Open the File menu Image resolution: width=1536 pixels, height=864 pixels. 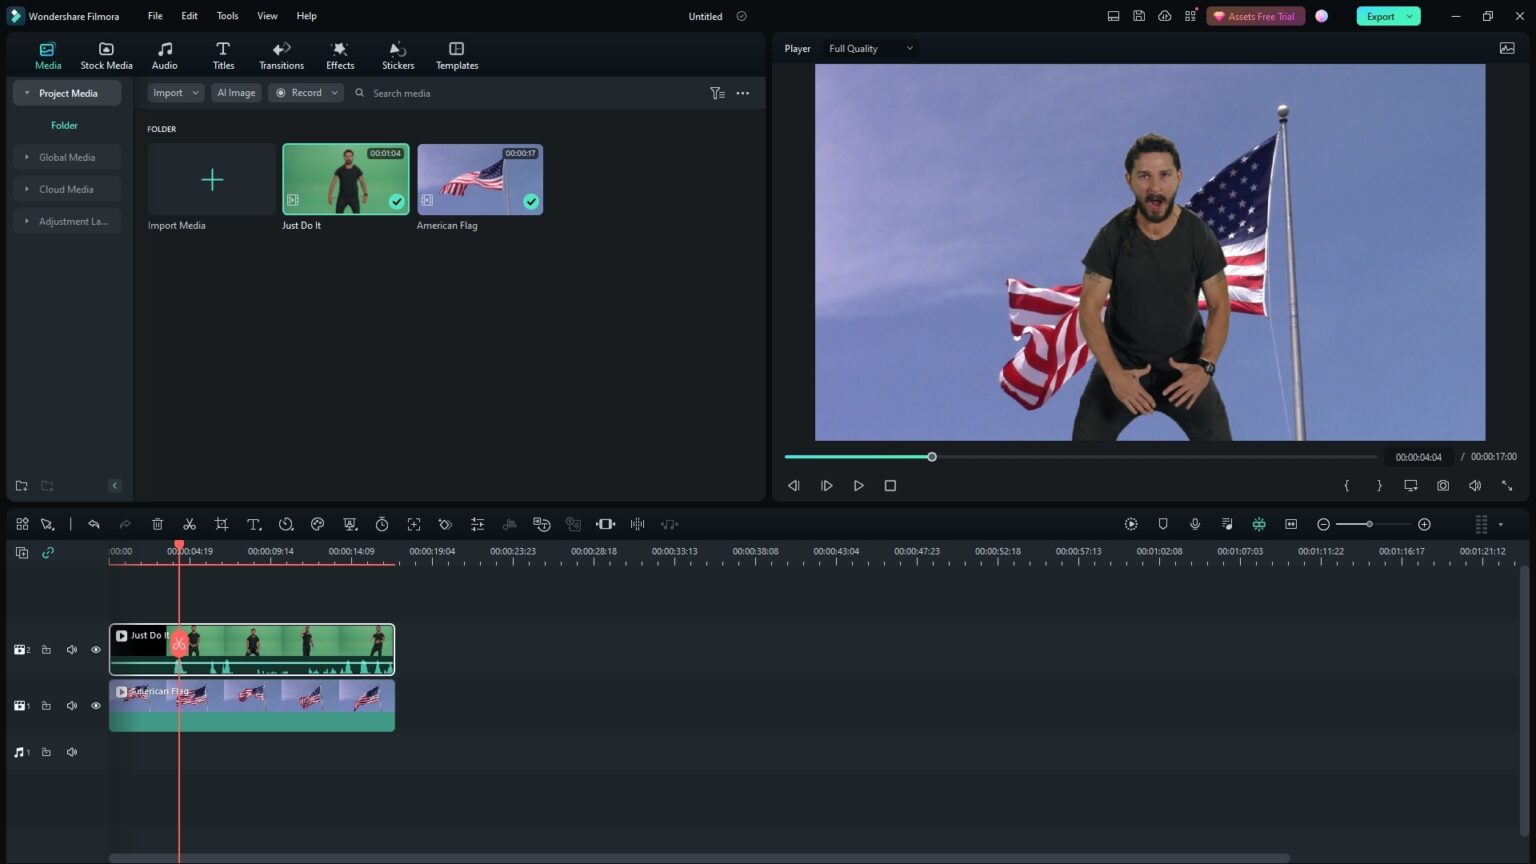155,16
